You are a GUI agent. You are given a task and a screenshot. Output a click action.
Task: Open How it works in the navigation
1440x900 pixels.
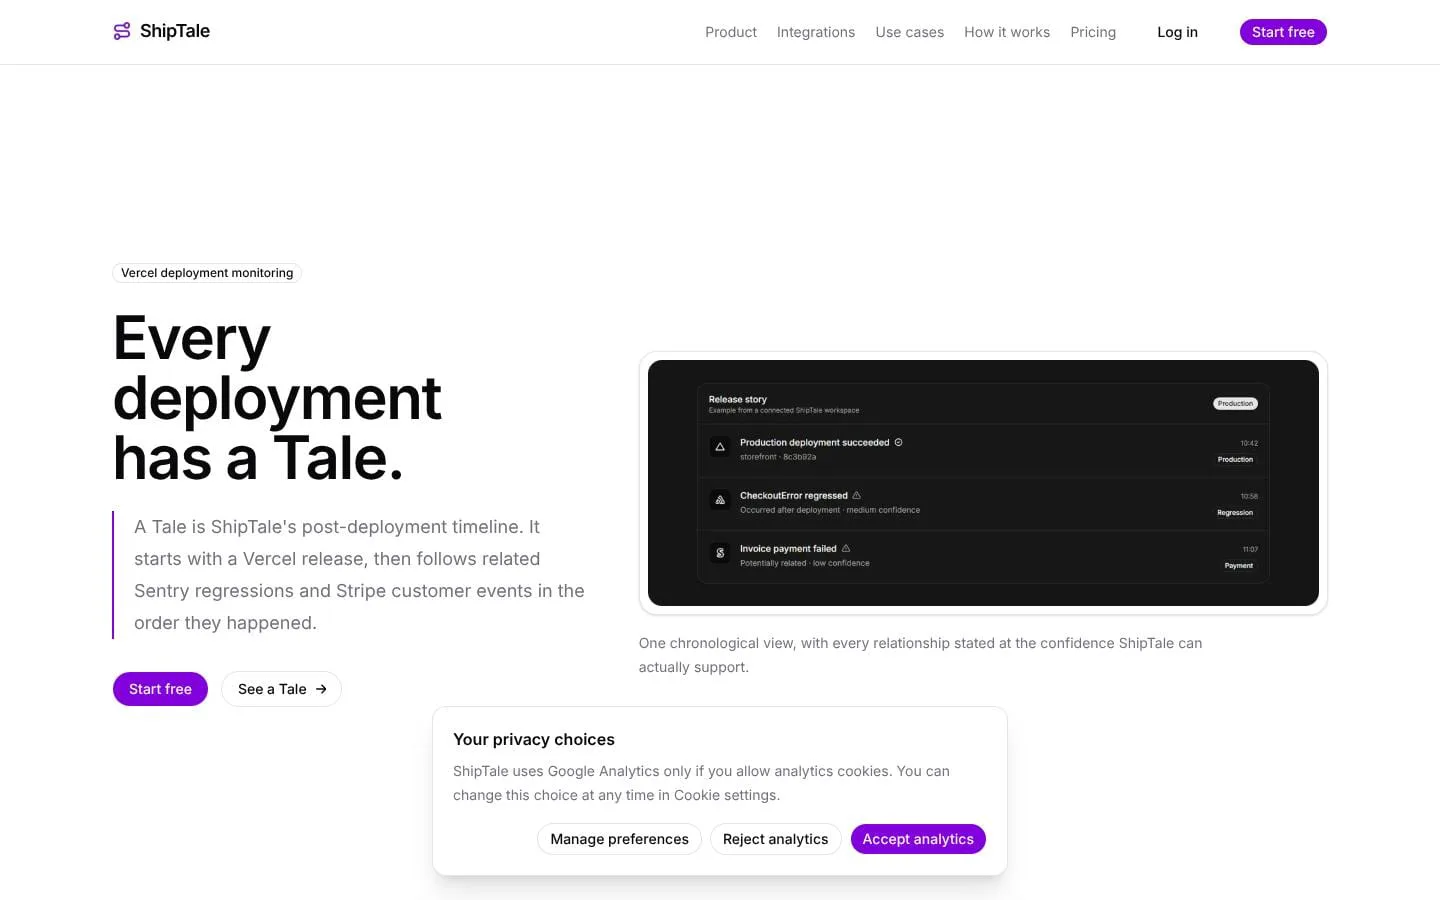1007,32
